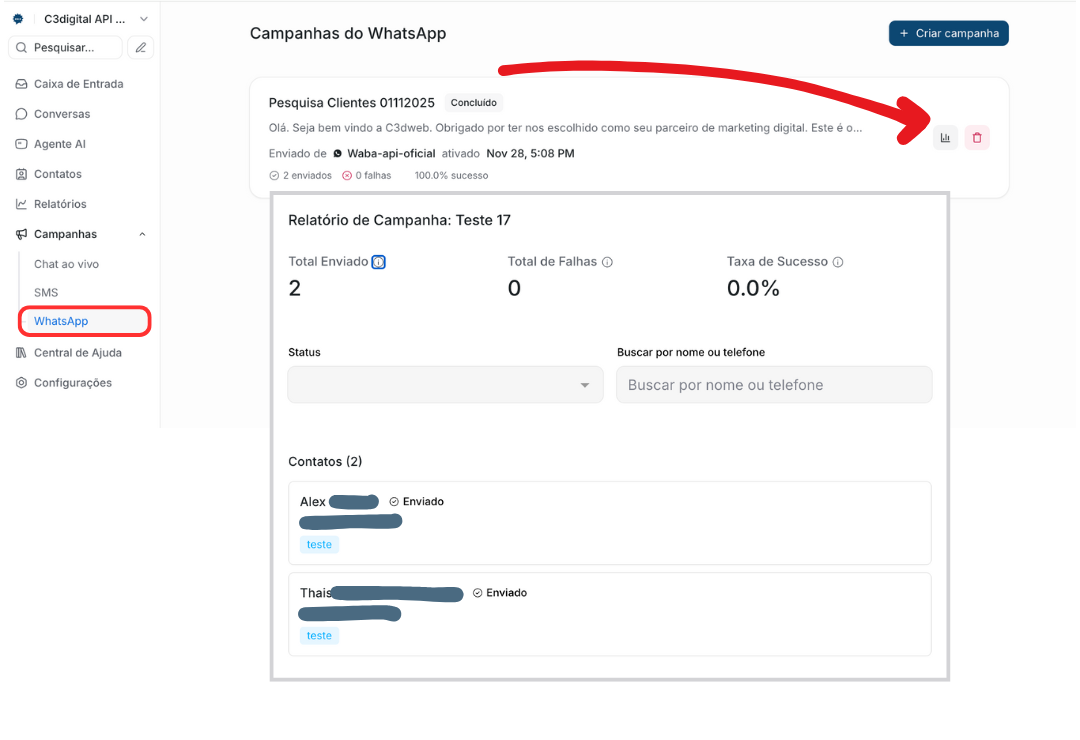
Task: Click Buscar por nome ou telefone field
Action: [774, 384]
